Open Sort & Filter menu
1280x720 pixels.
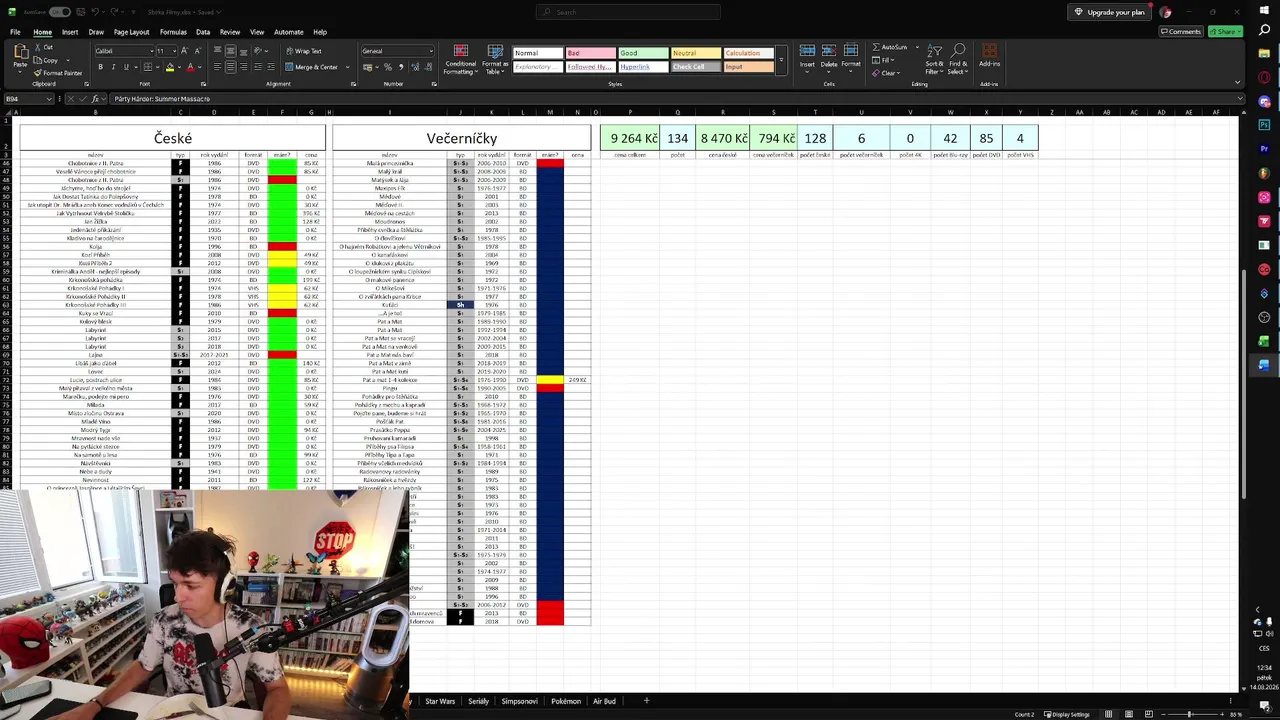point(934,59)
